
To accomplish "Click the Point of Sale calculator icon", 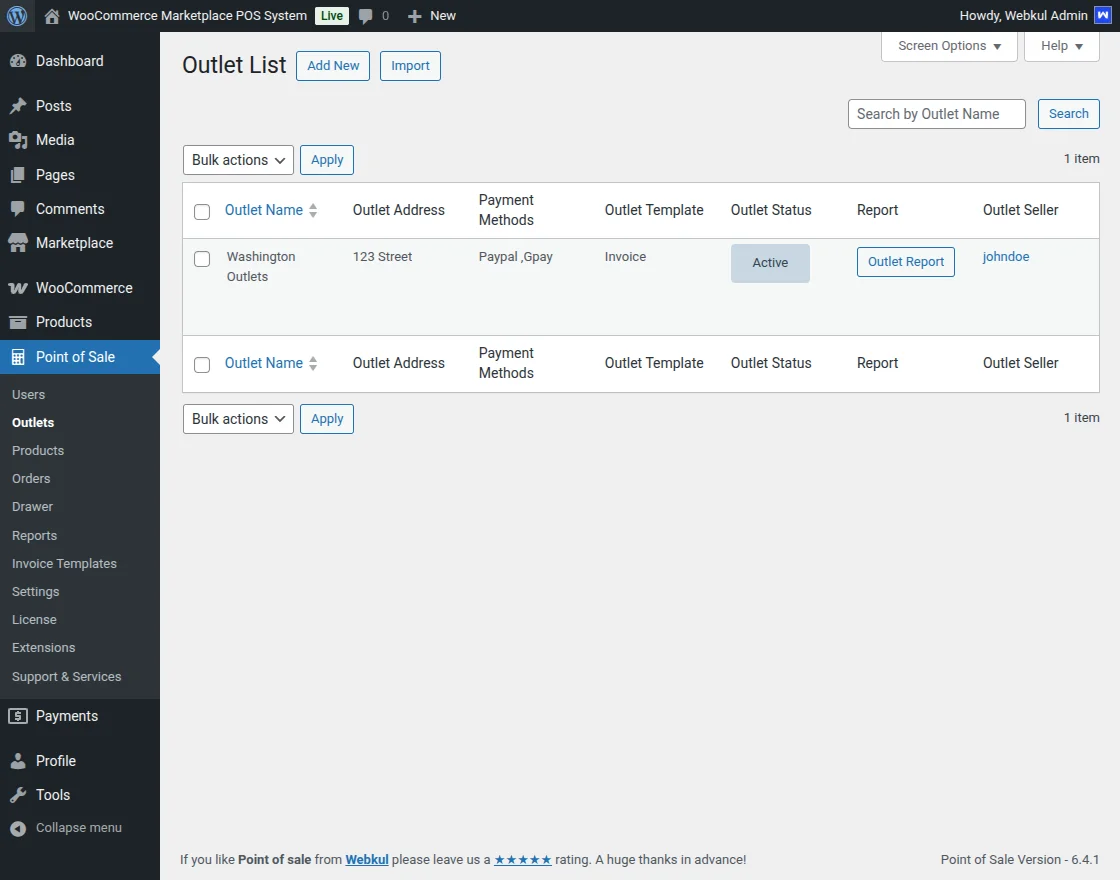I will 18,357.
